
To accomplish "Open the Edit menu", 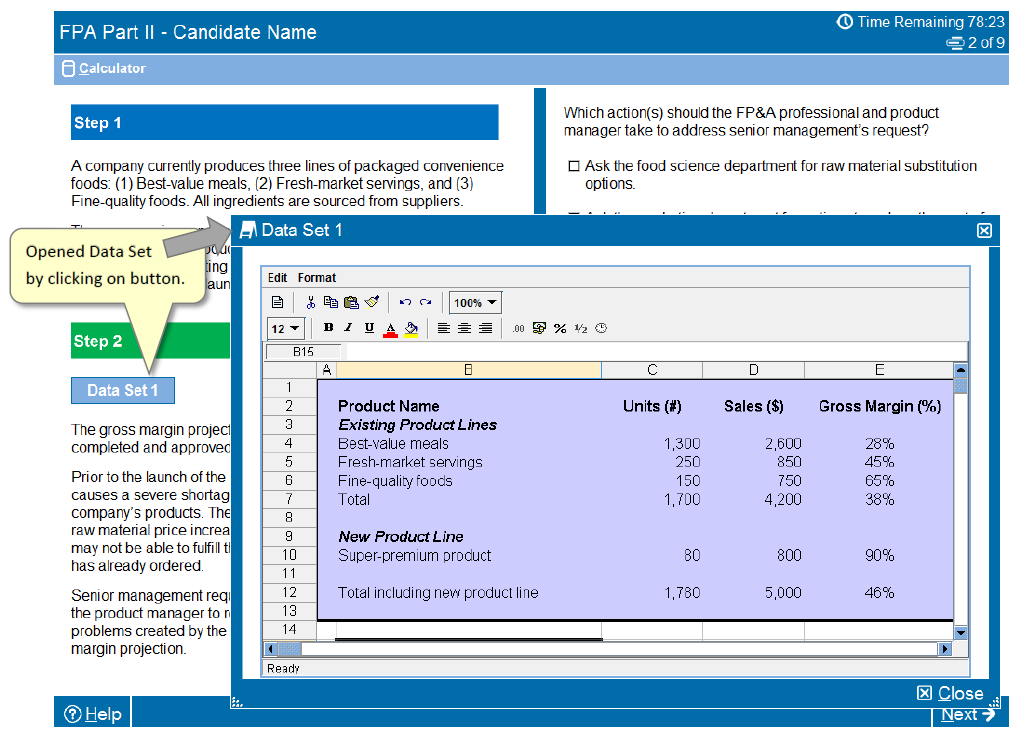I will coord(277,278).
